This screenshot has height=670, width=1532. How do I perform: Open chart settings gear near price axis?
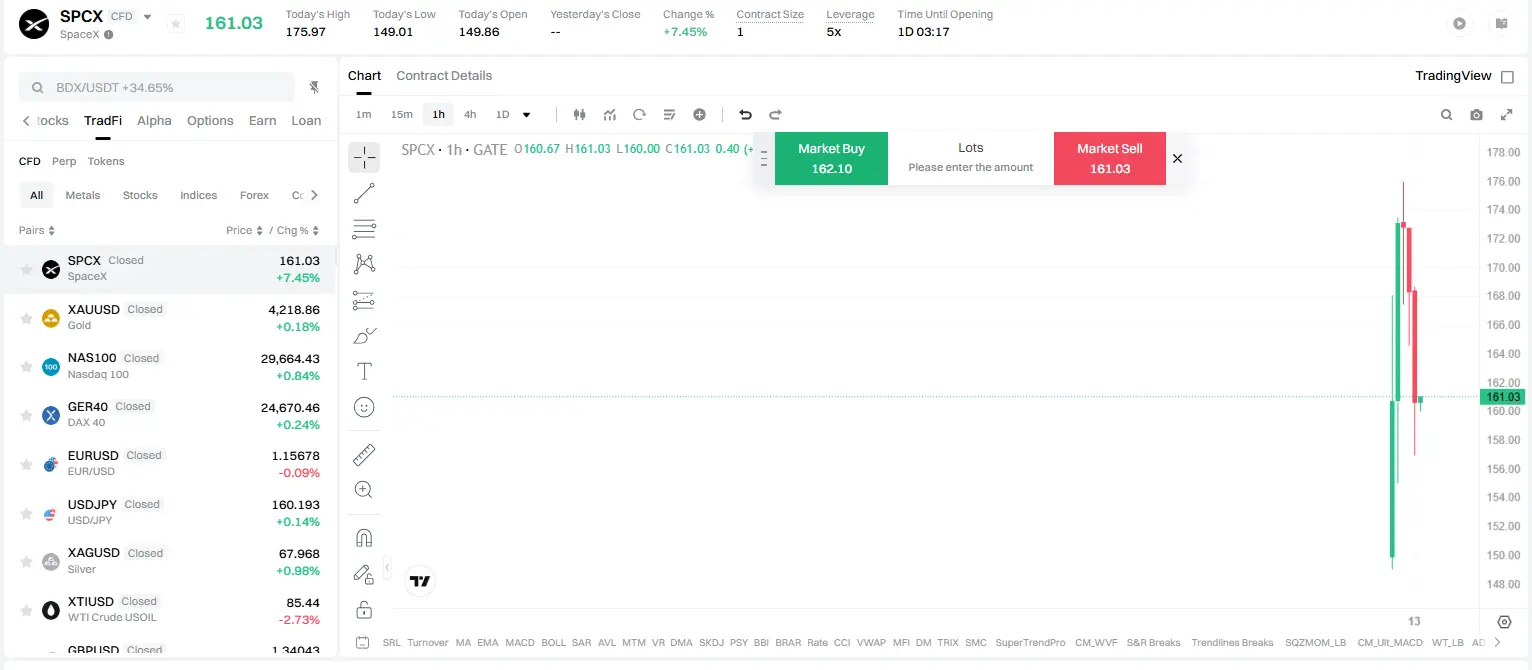(x=1504, y=622)
